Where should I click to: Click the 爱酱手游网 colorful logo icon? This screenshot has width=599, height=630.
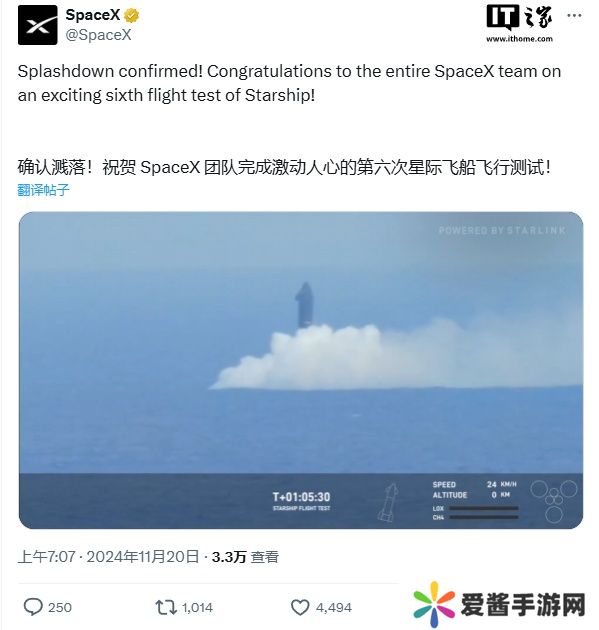pos(434,604)
